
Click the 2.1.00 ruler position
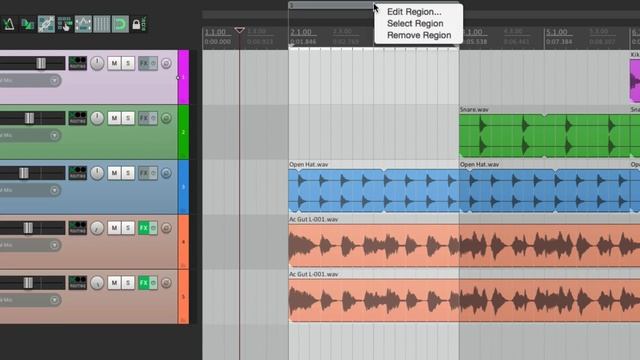click(x=301, y=32)
